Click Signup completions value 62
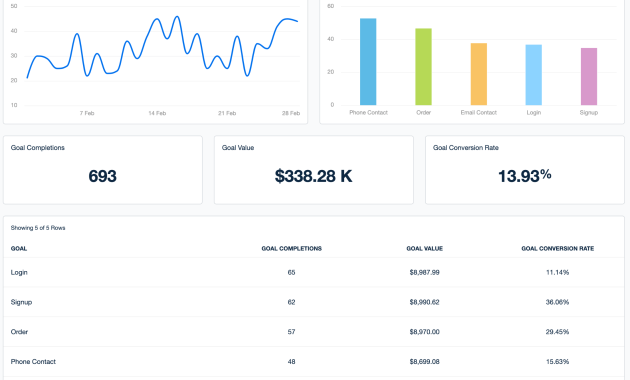The image size is (630, 380). [291, 302]
